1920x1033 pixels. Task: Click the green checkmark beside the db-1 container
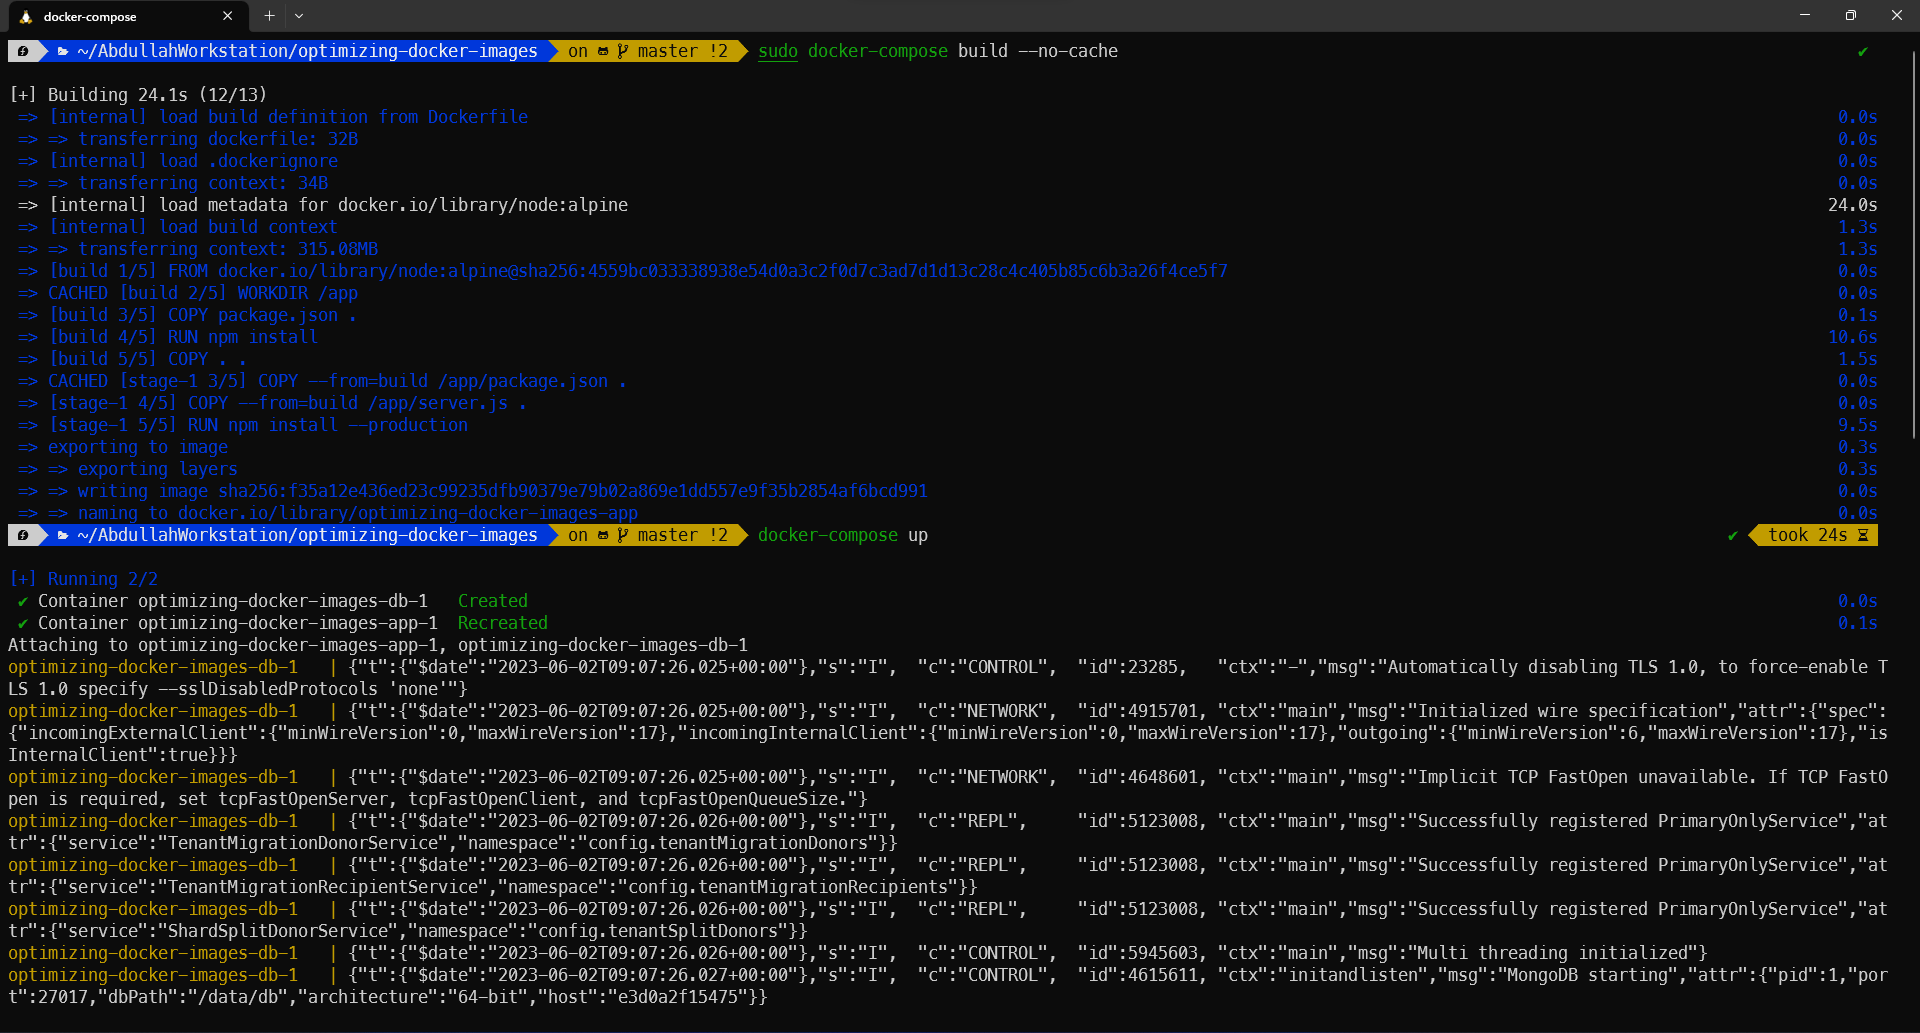(x=23, y=602)
